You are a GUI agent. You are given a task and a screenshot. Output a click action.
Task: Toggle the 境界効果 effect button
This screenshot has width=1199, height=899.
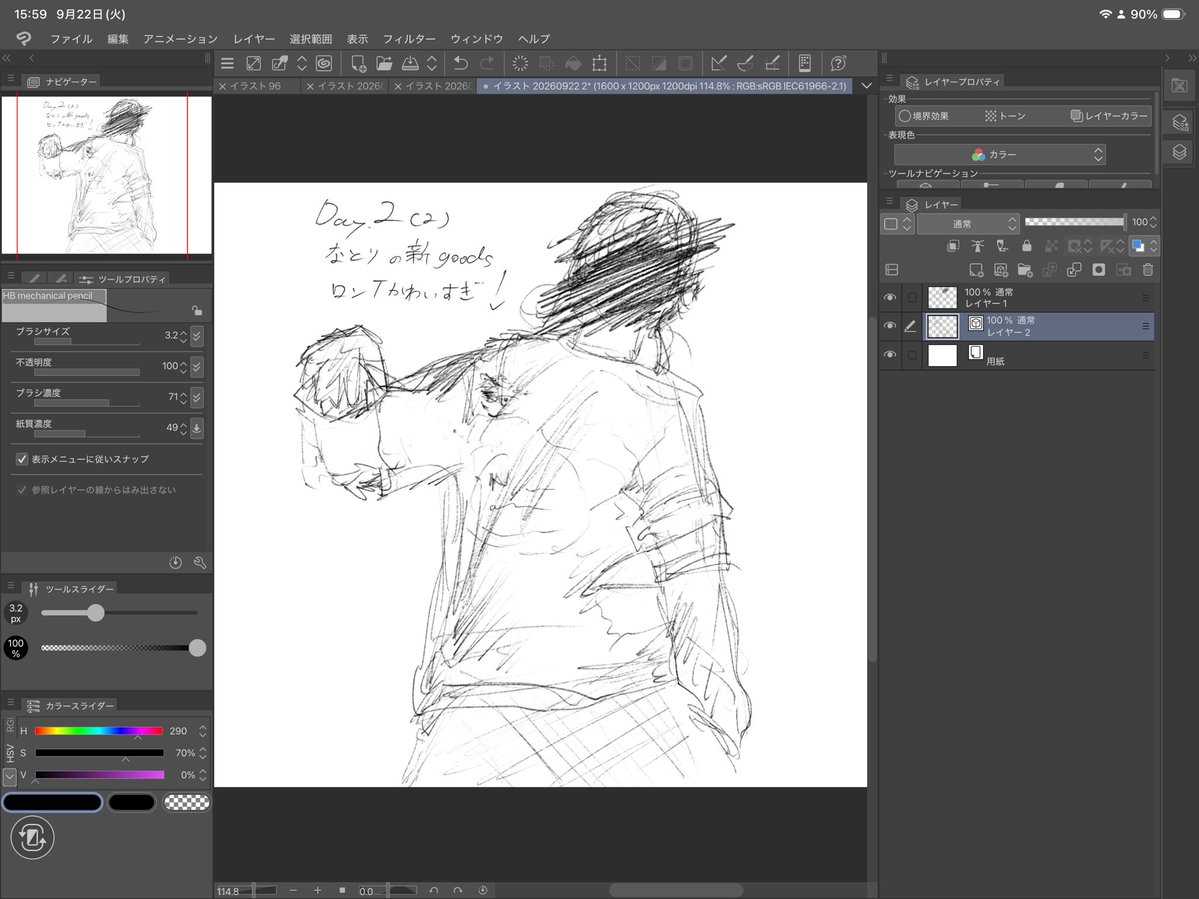[924, 116]
